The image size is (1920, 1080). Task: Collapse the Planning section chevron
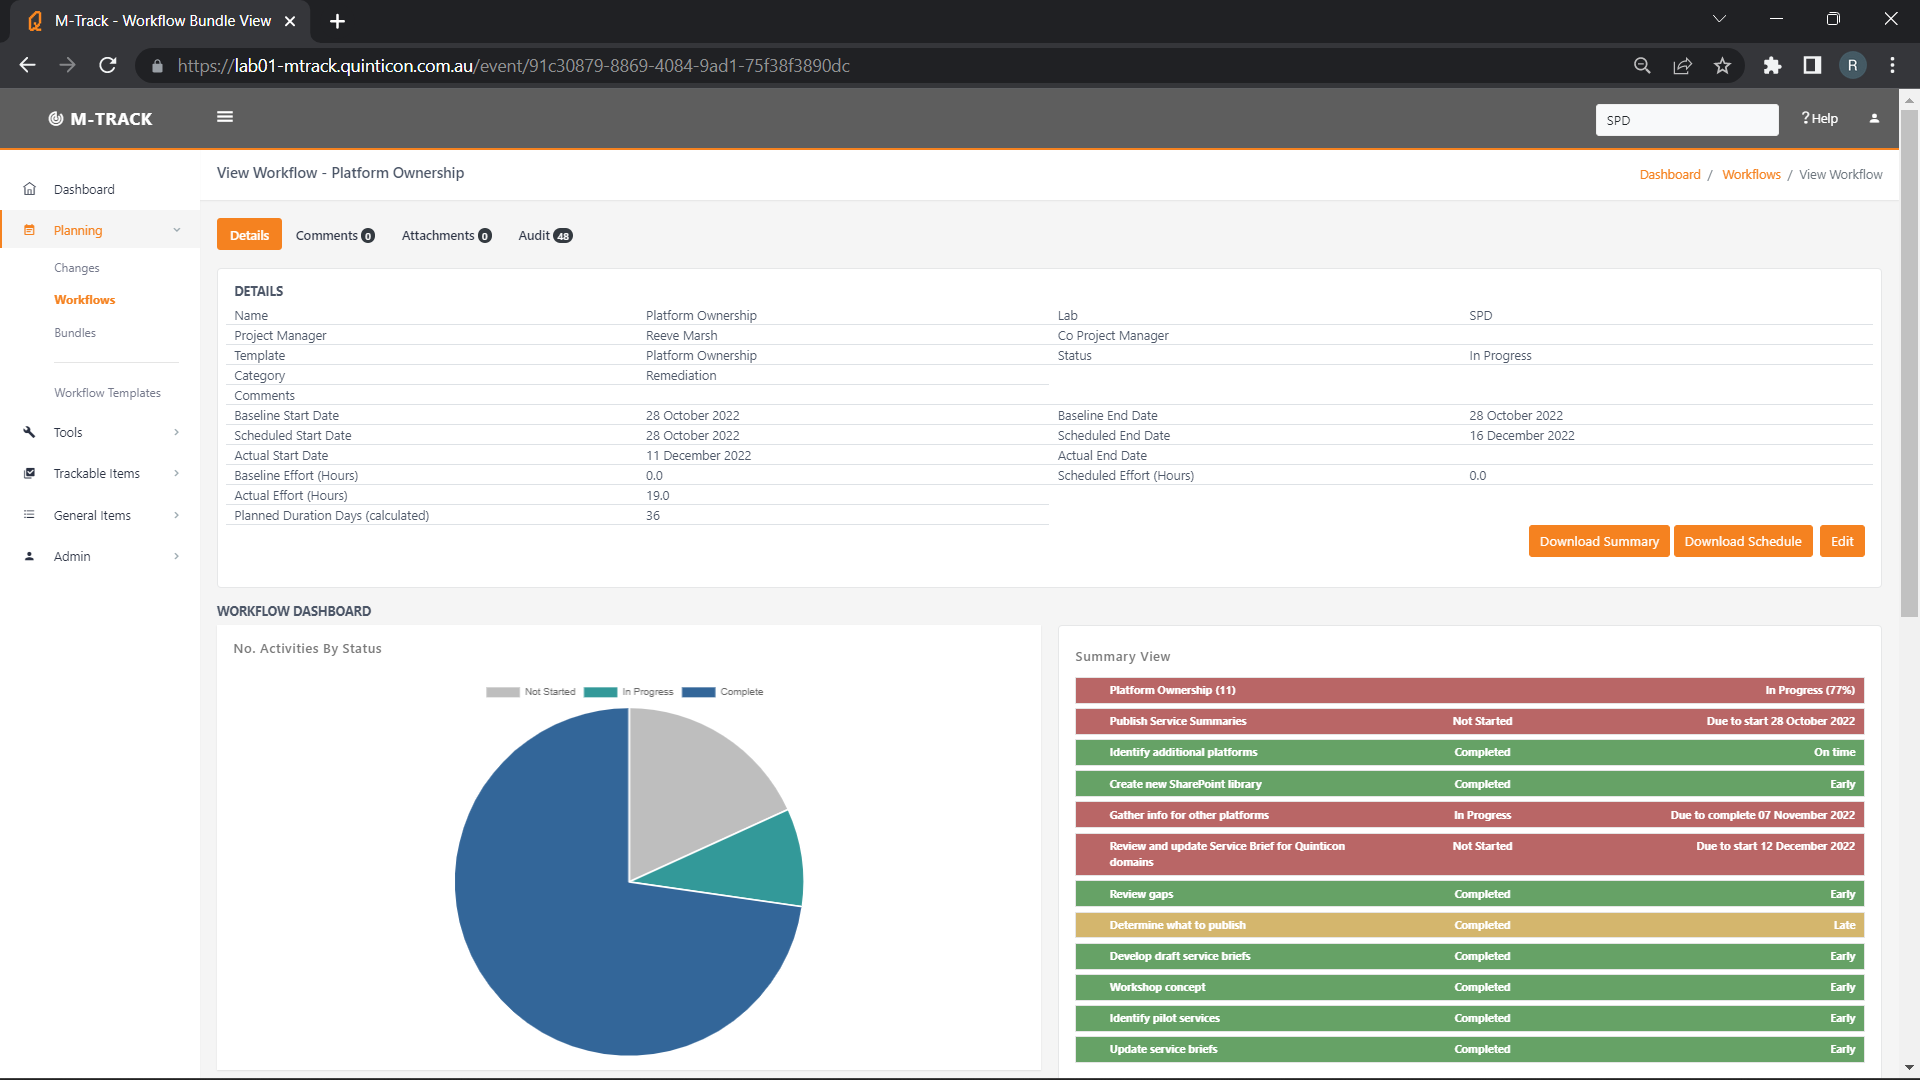[177, 229]
